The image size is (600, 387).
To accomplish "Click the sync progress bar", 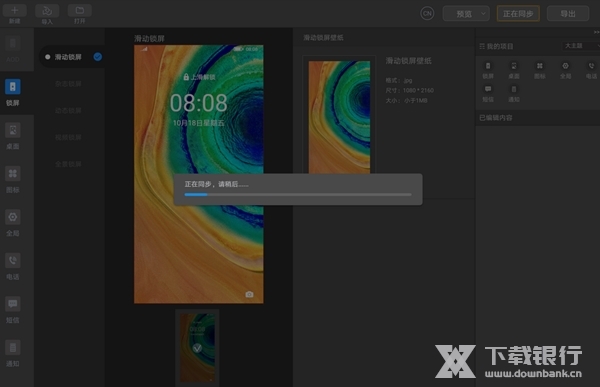I will coord(298,195).
